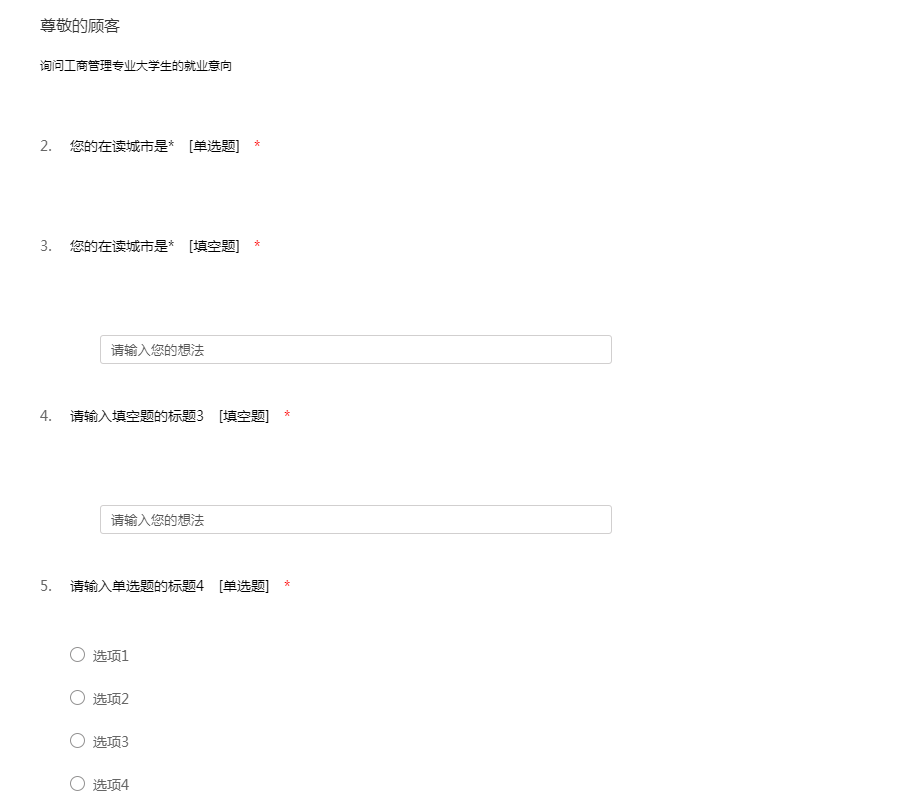
Task: Click the 选项2 label text
Action: [111, 699]
